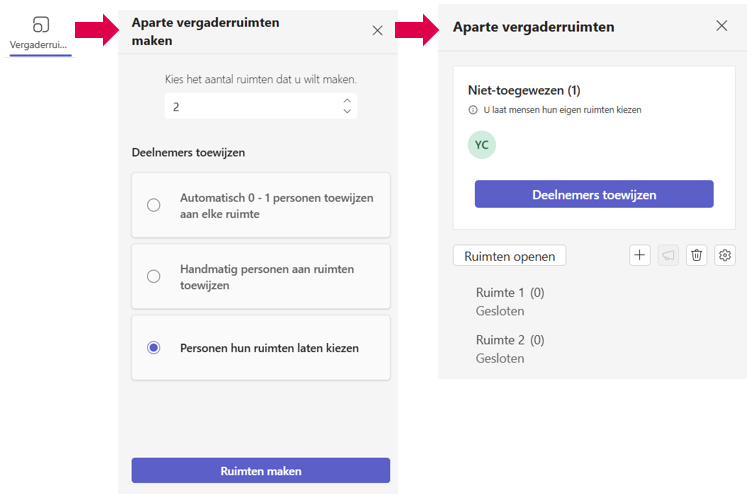The image size is (752, 498).
Task: Select Automatisch personen toewijzen radio option
Action: click(154, 205)
